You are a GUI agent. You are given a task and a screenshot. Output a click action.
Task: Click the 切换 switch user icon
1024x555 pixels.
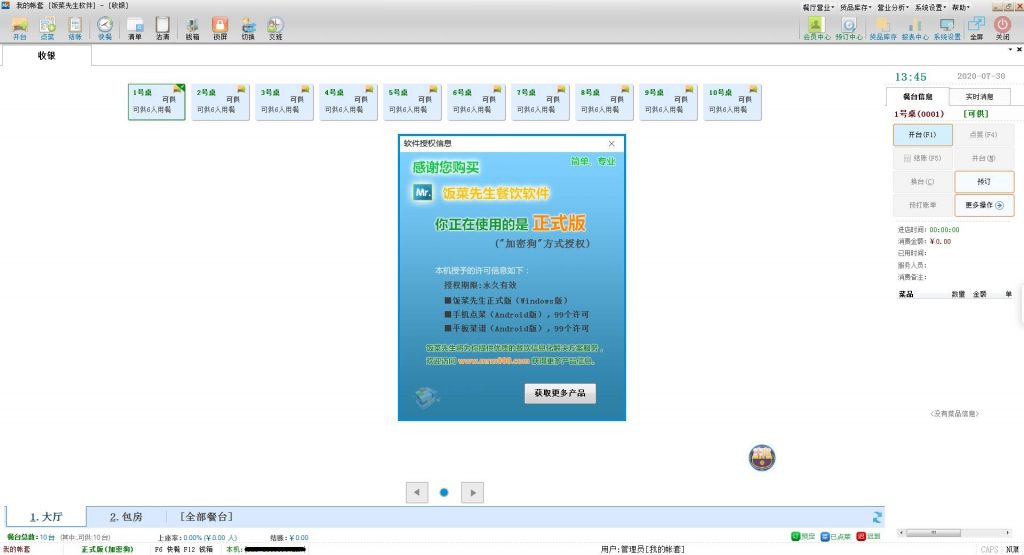coord(248,28)
